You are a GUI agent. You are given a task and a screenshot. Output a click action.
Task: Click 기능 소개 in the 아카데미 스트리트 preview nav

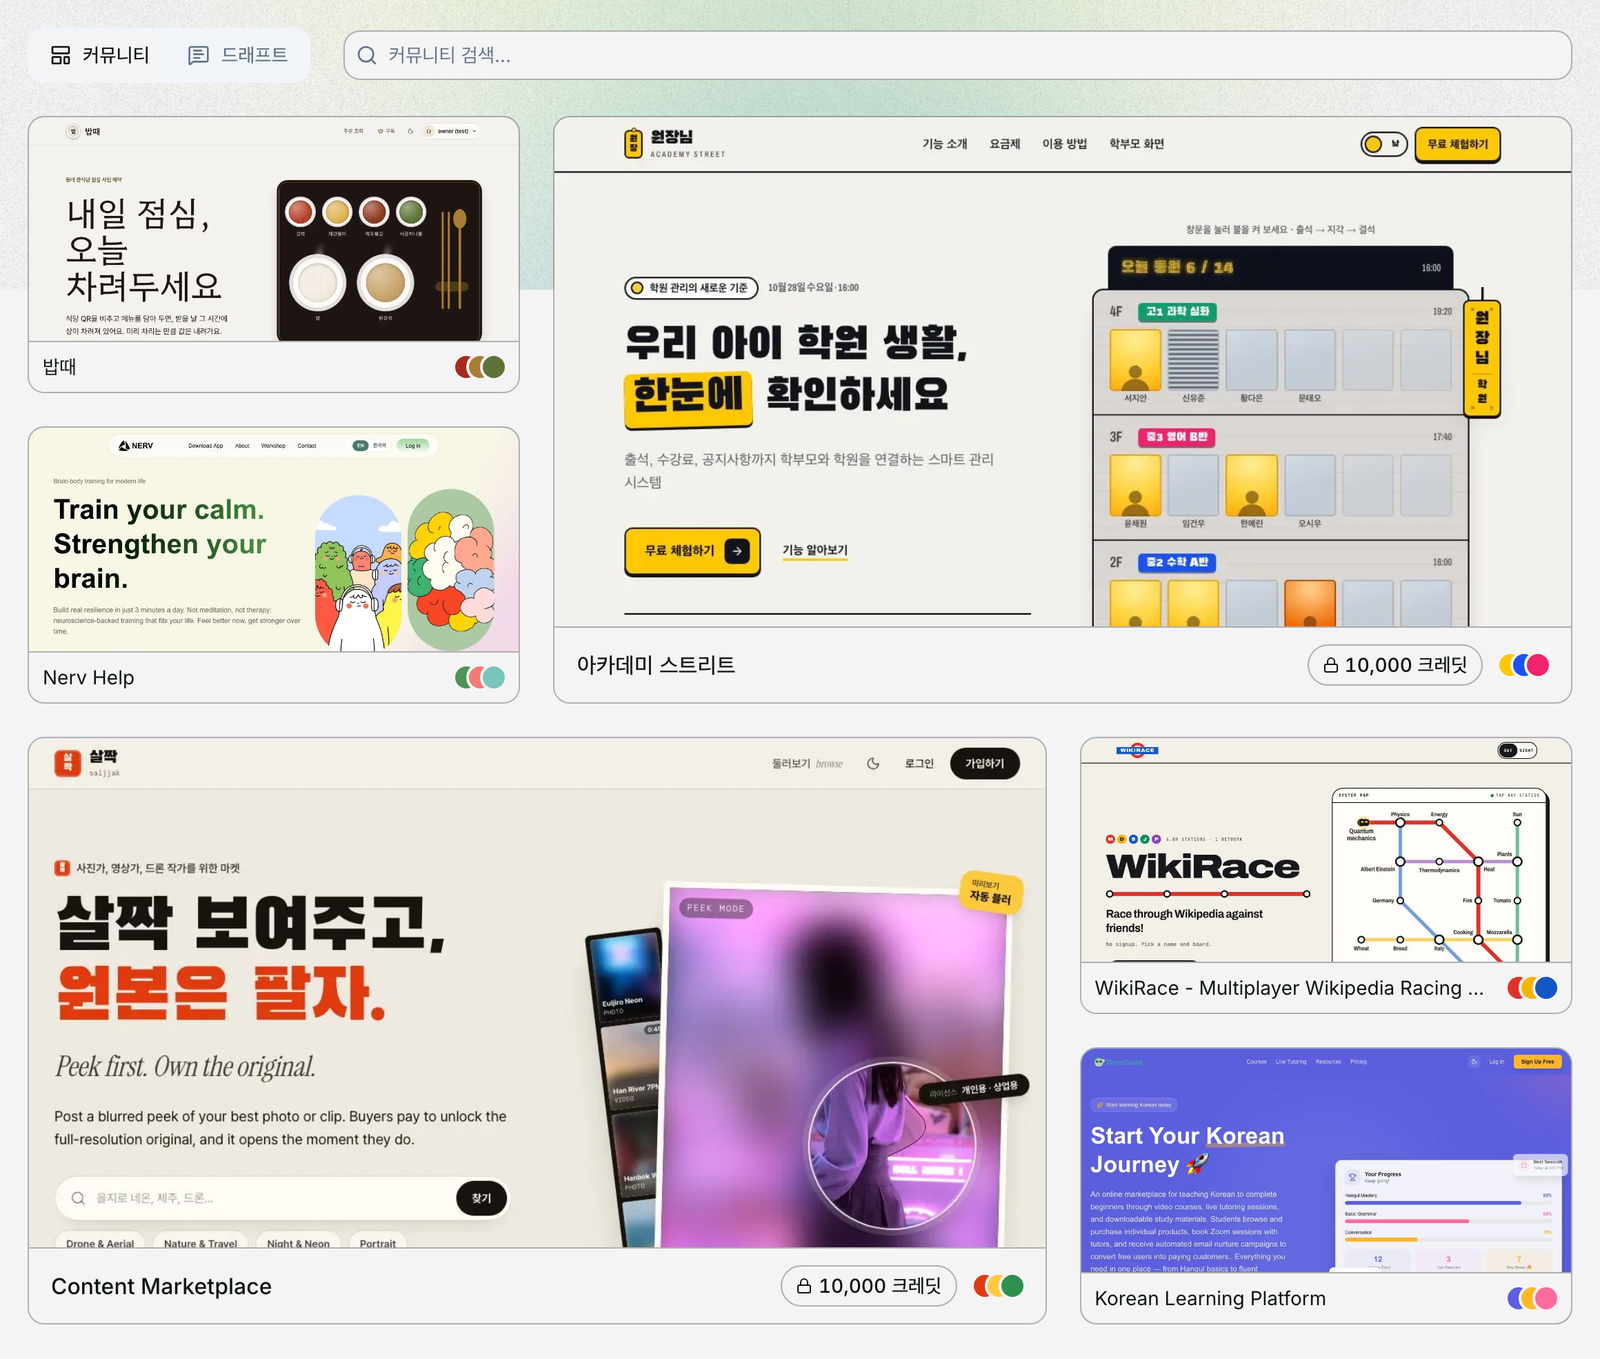945,144
